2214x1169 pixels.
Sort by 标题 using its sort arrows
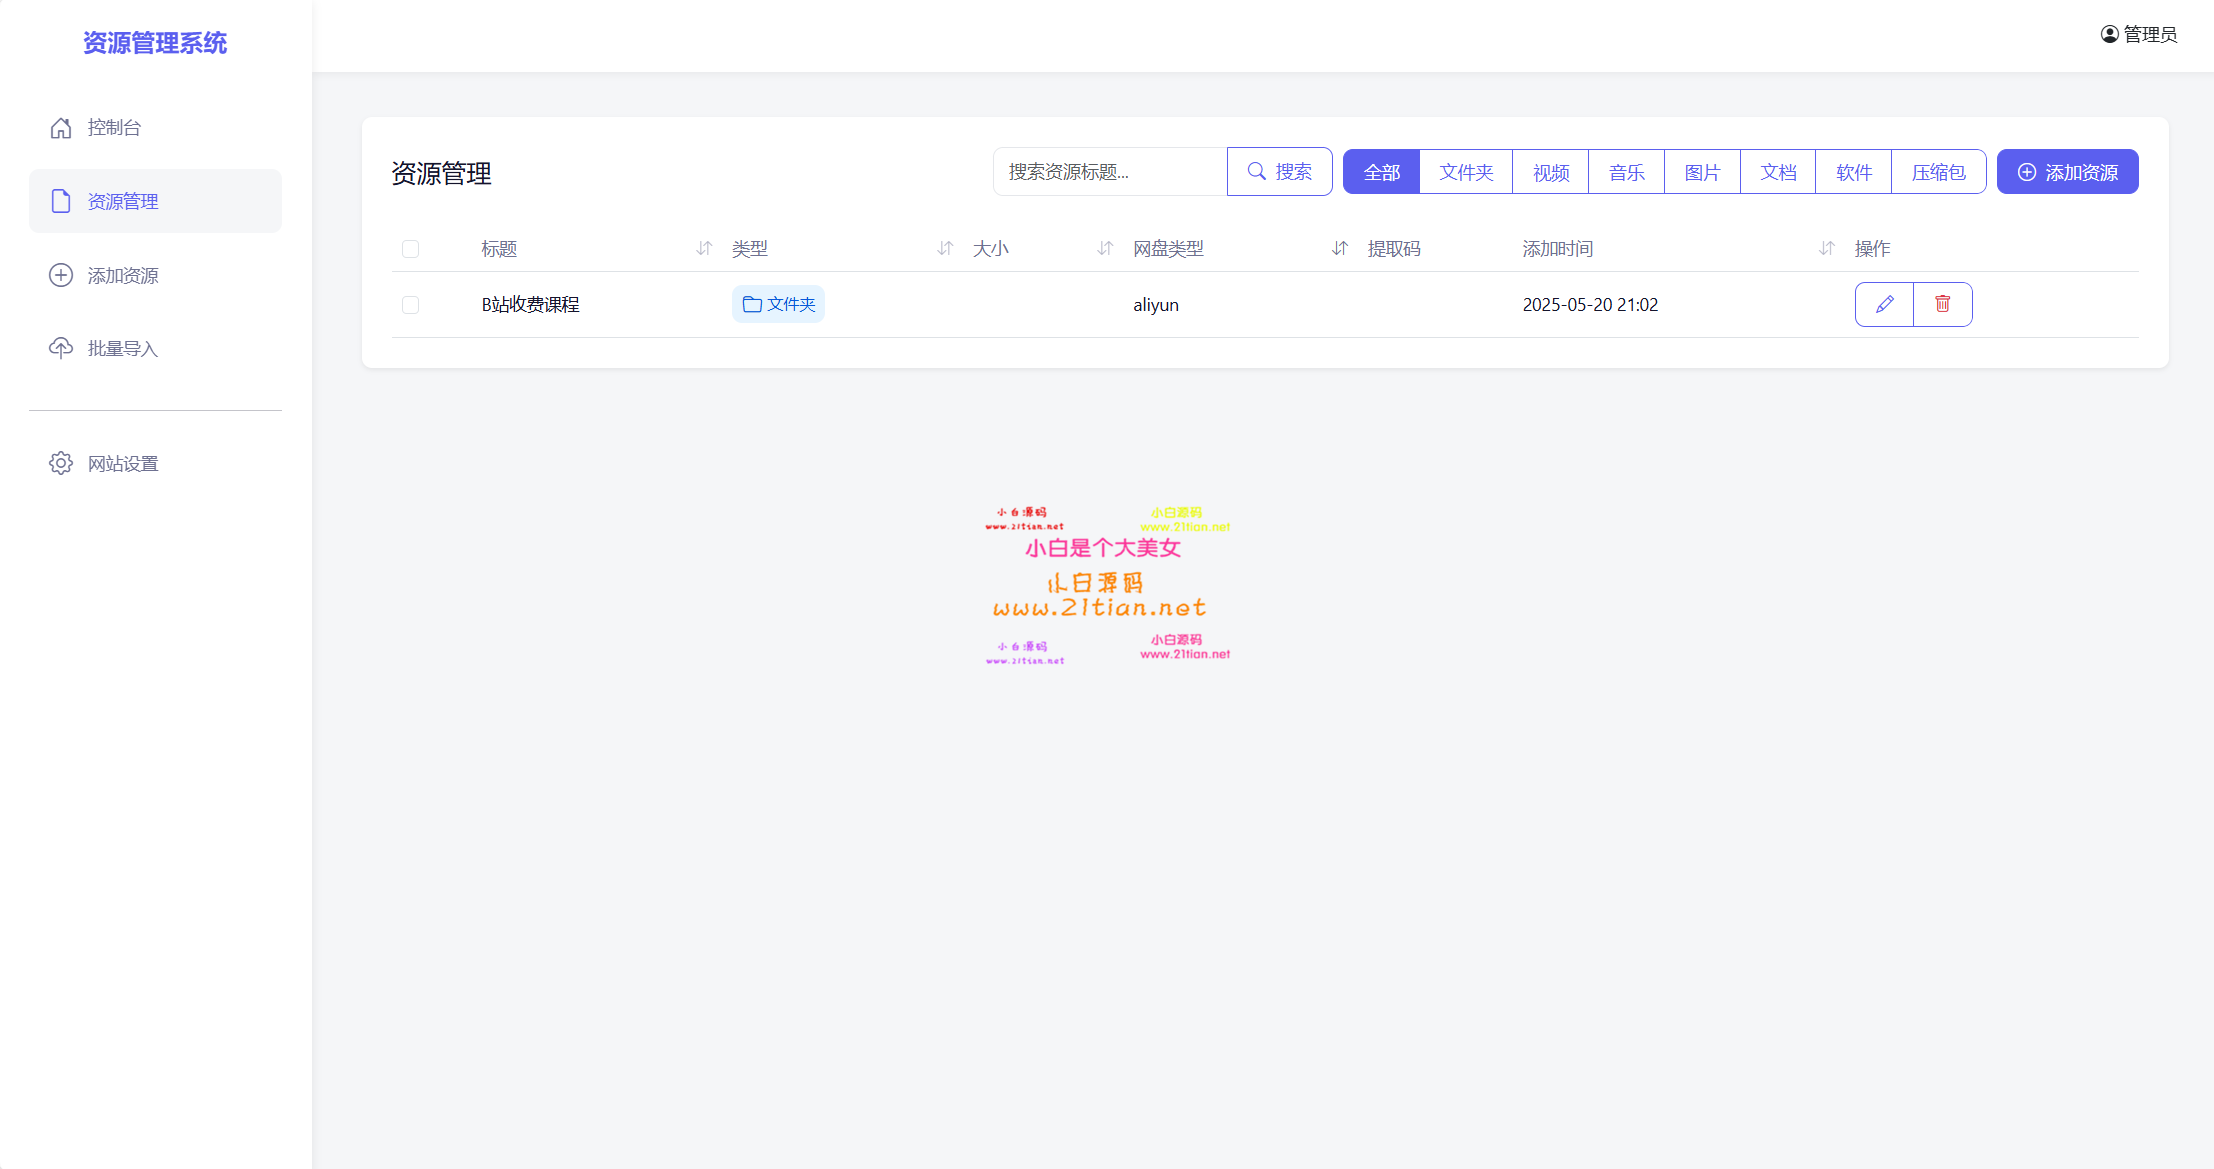click(x=703, y=249)
